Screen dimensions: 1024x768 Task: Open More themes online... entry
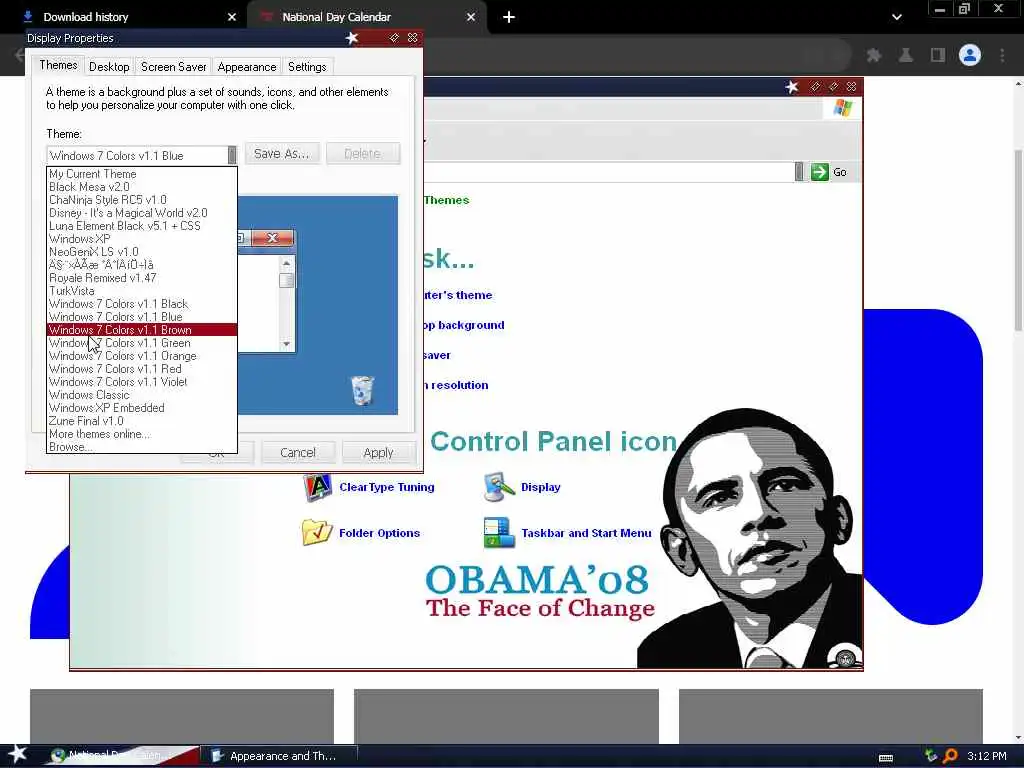pos(142,434)
